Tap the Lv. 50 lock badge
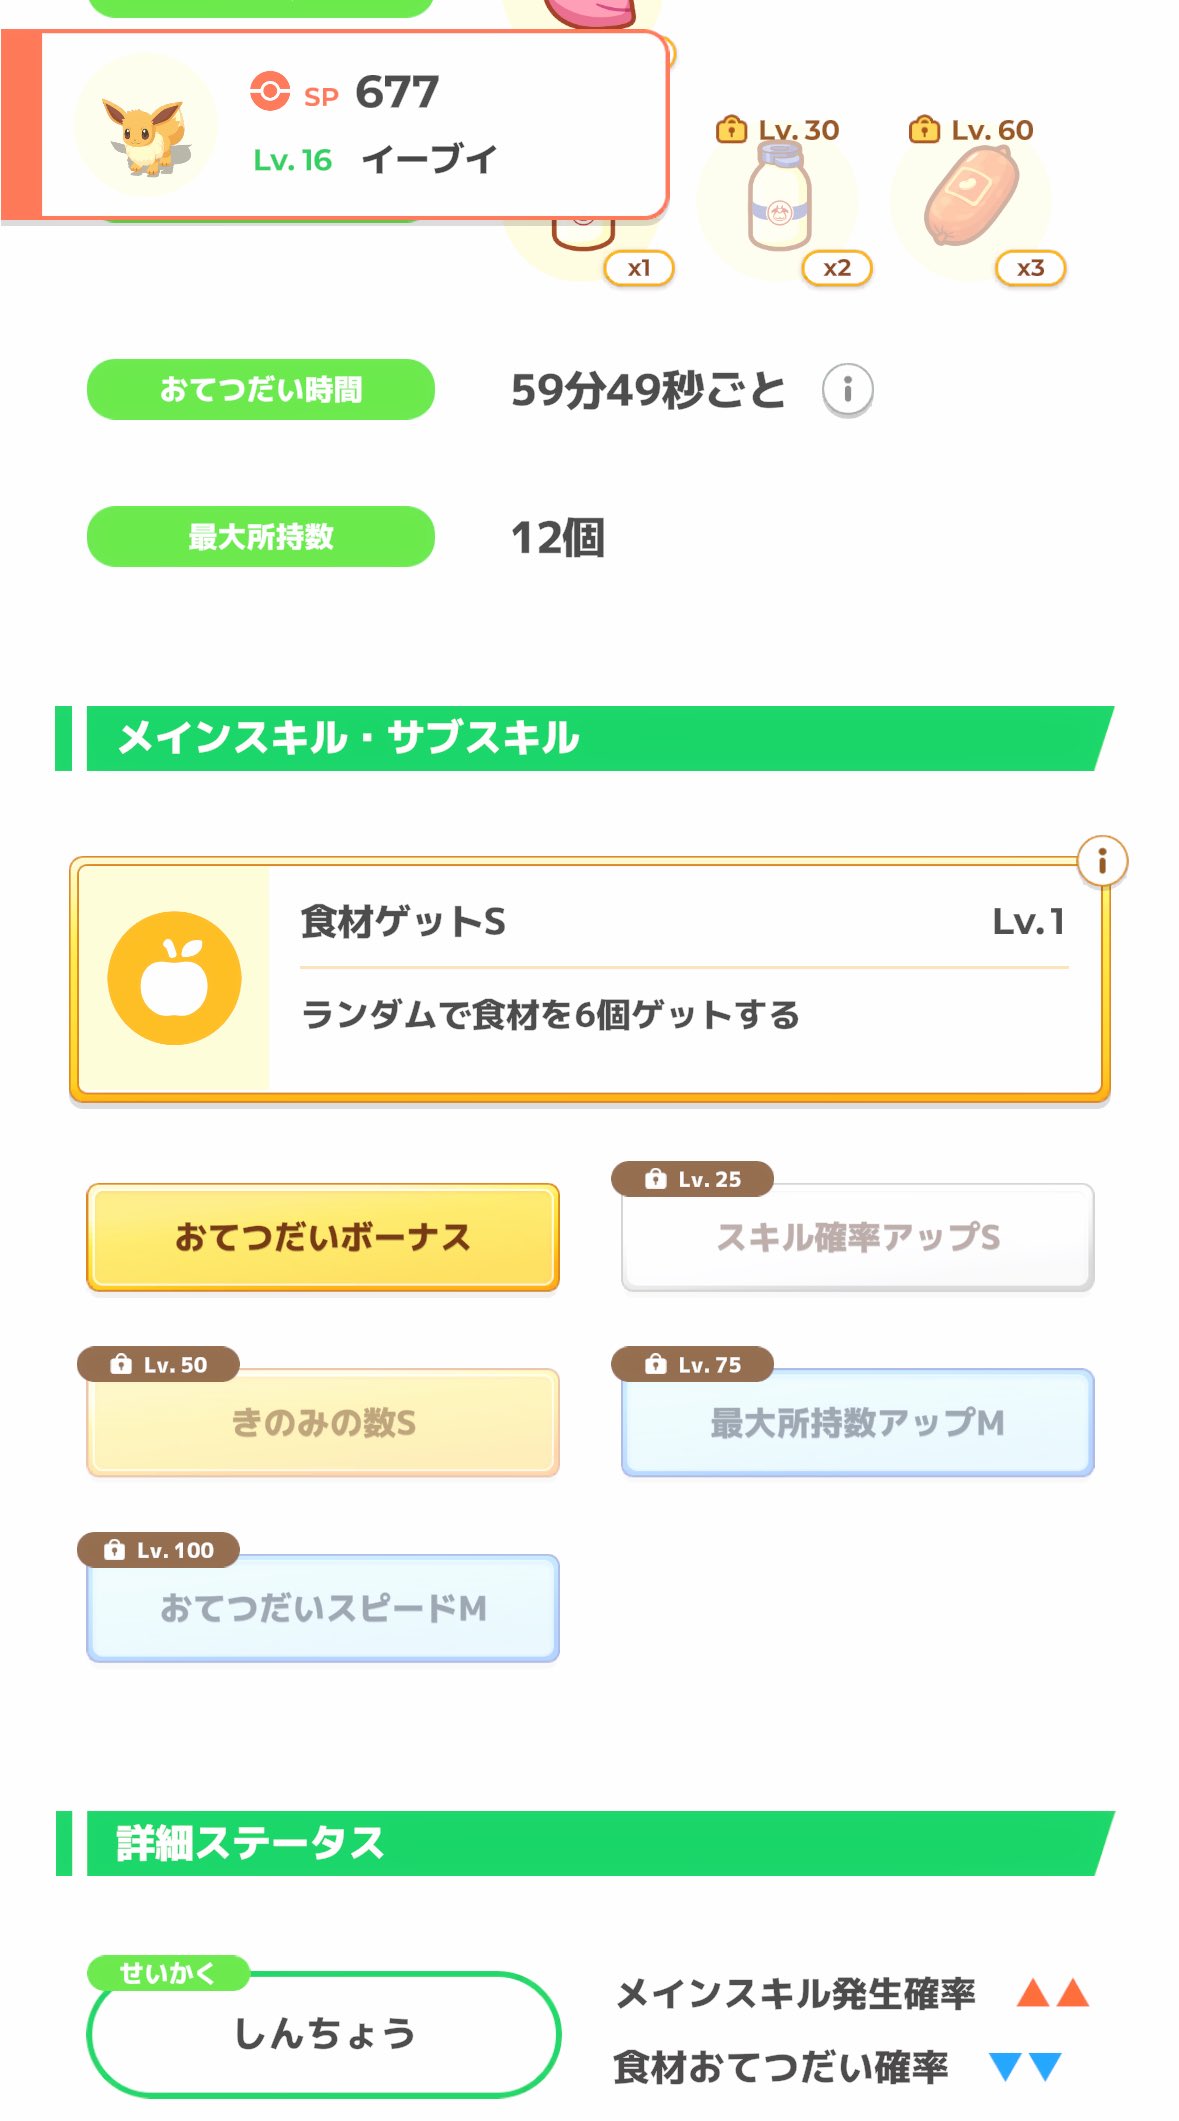 (x=158, y=1365)
